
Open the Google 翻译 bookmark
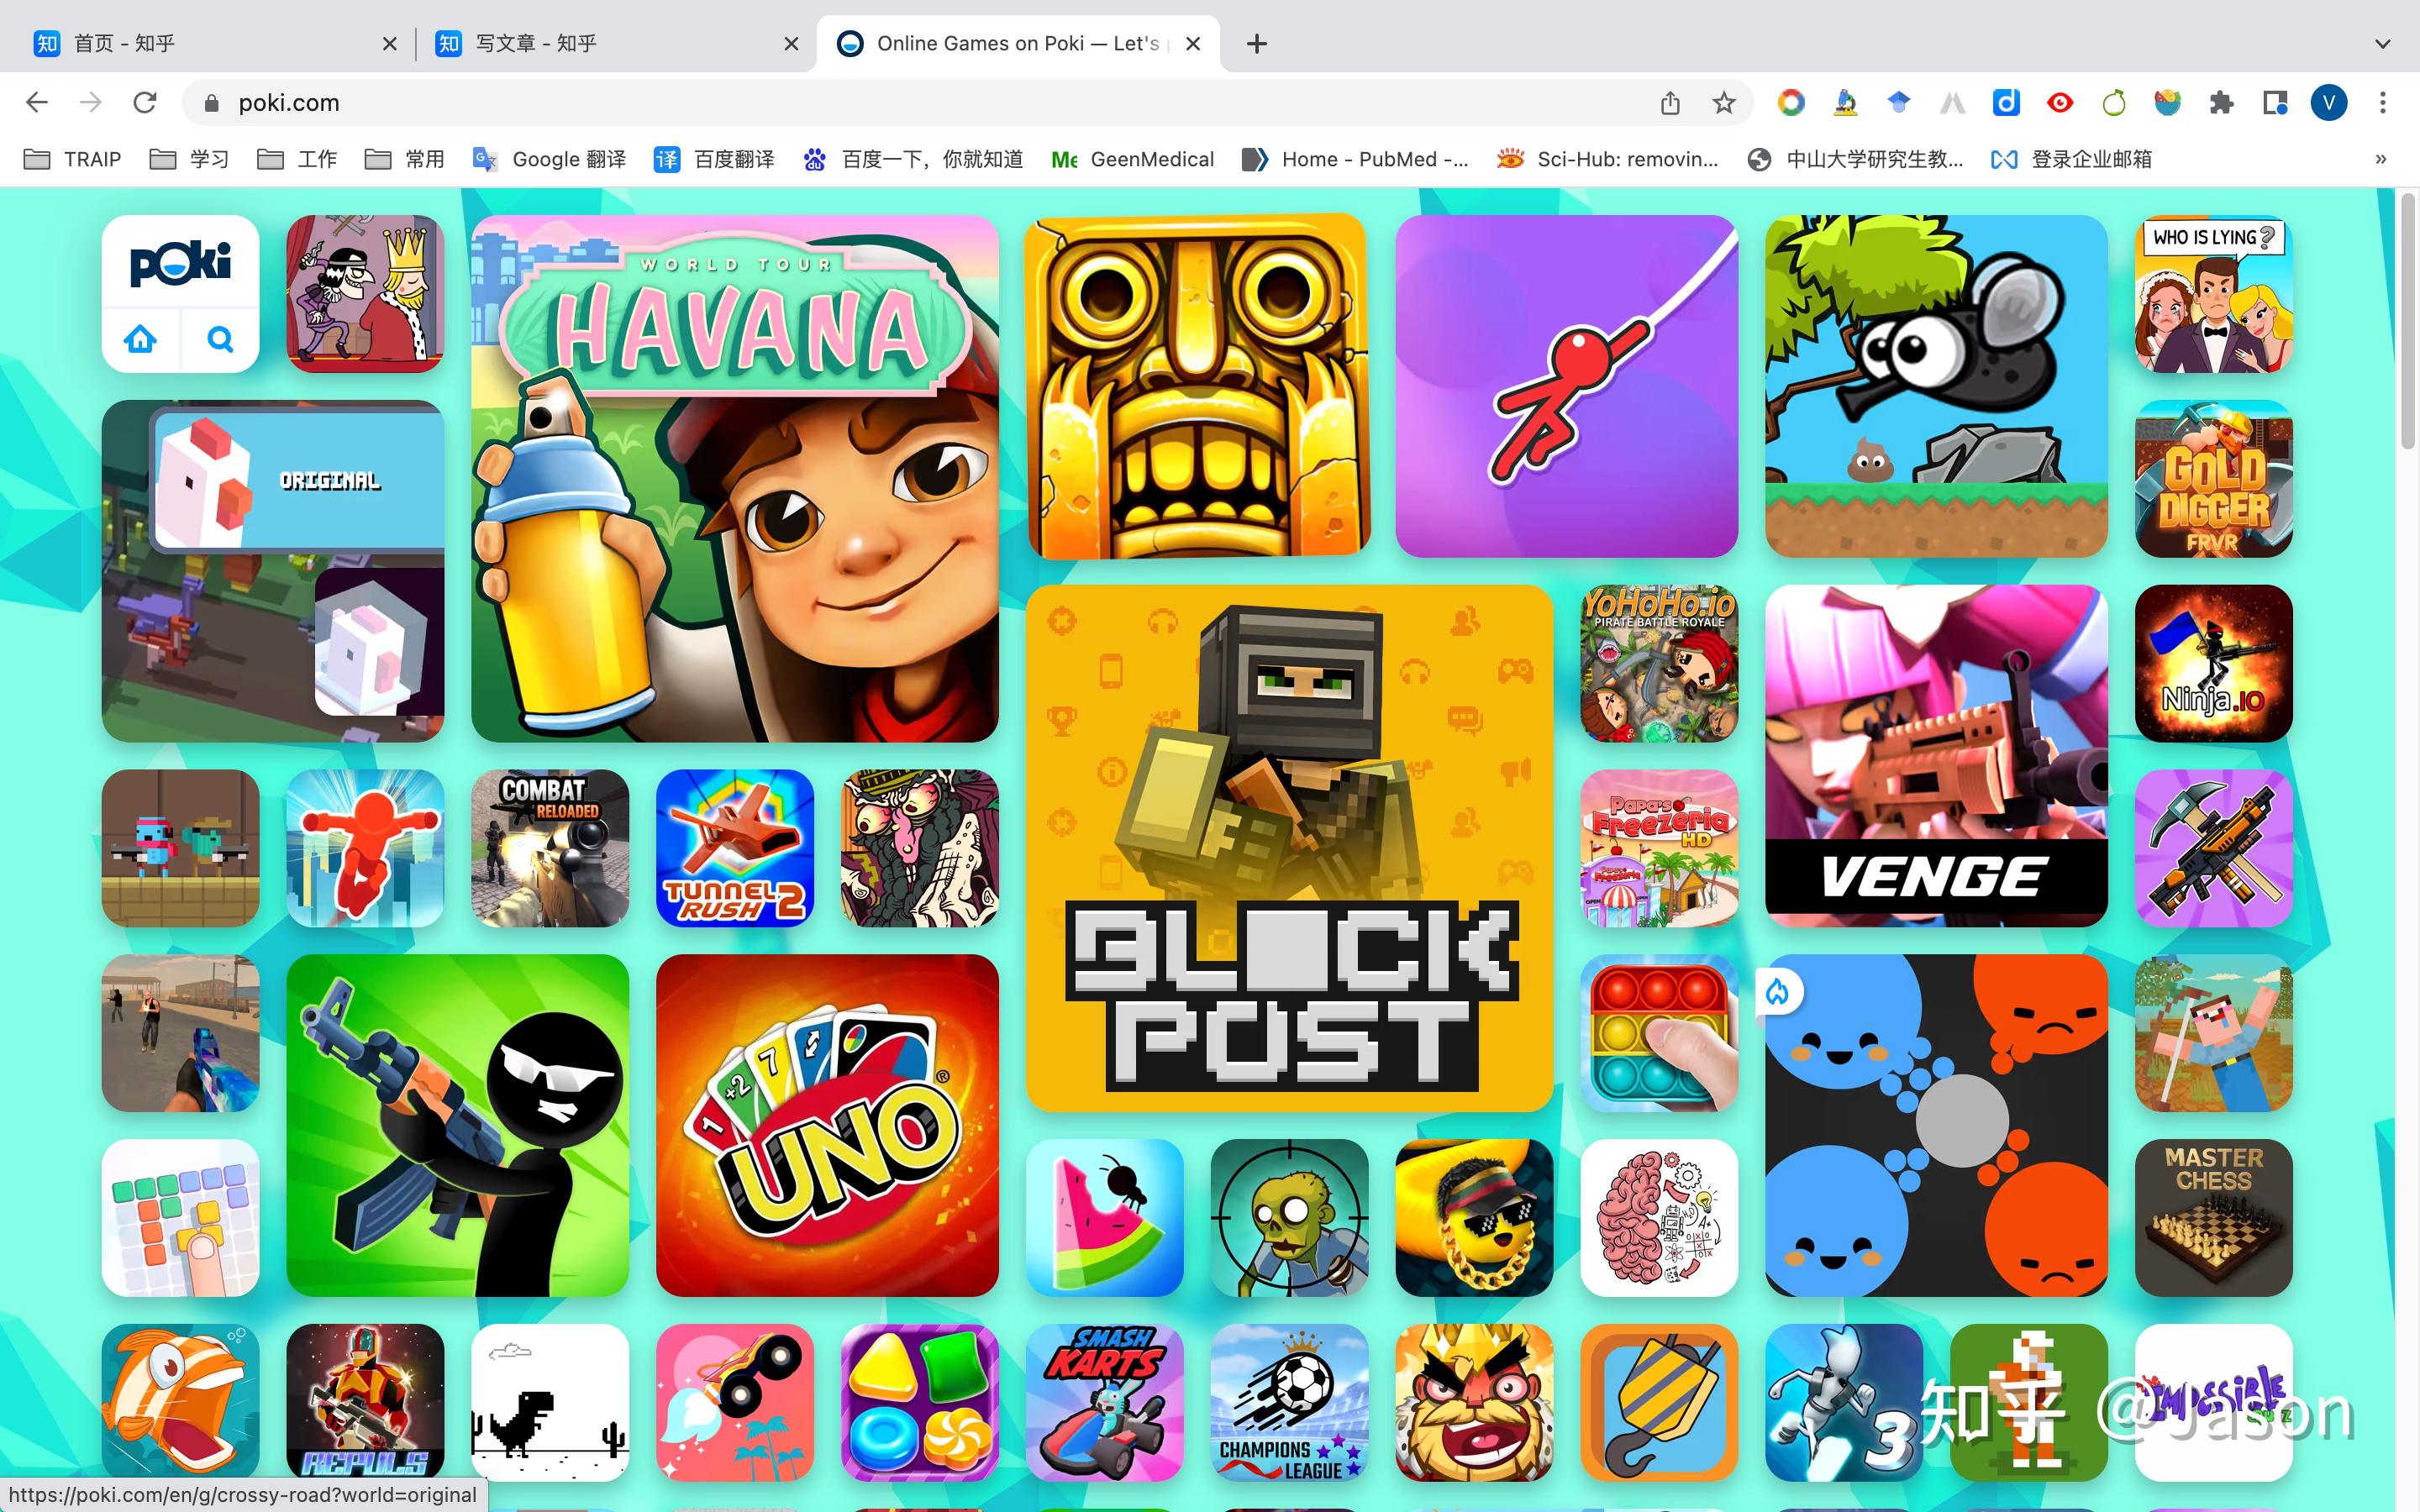pos(550,159)
